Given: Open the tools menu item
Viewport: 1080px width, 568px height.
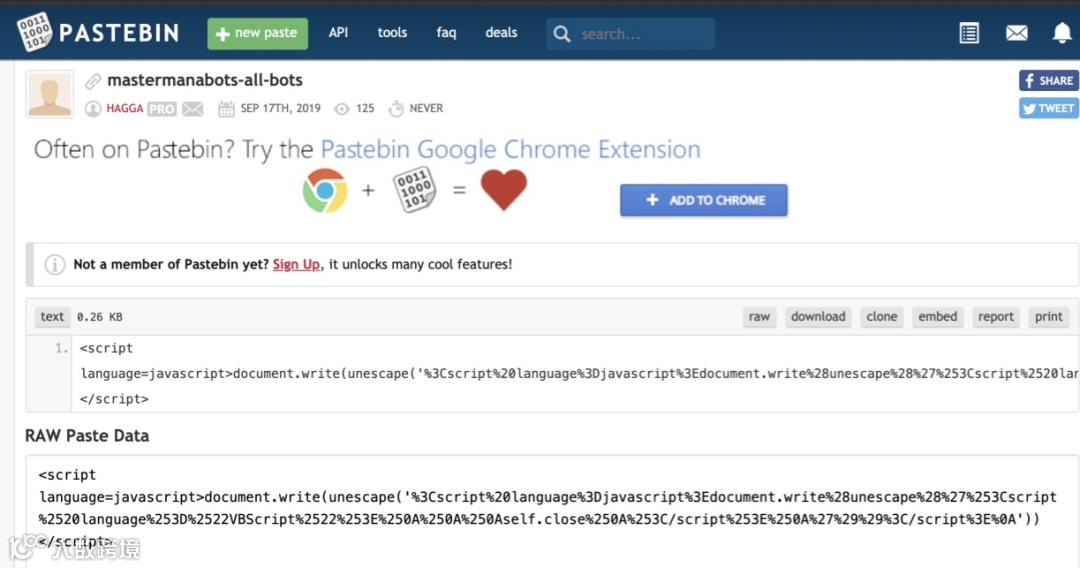Looking at the screenshot, I should pos(392,33).
